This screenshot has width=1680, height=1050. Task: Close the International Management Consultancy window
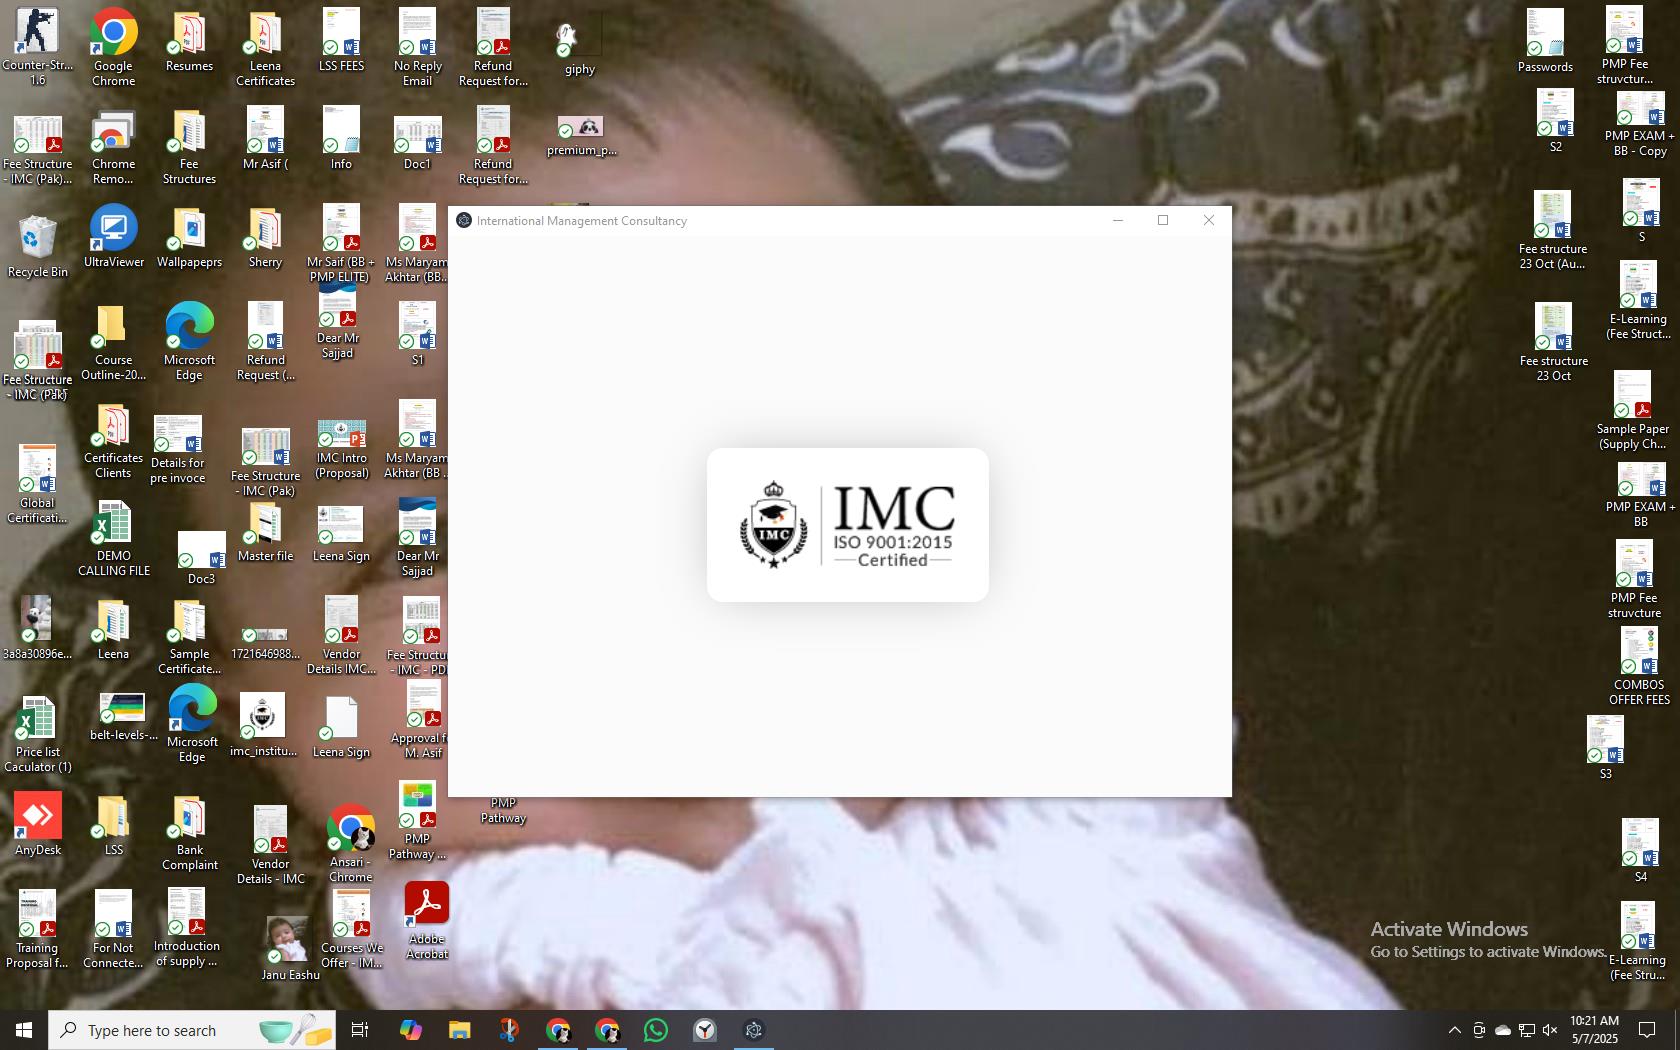coord(1209,220)
